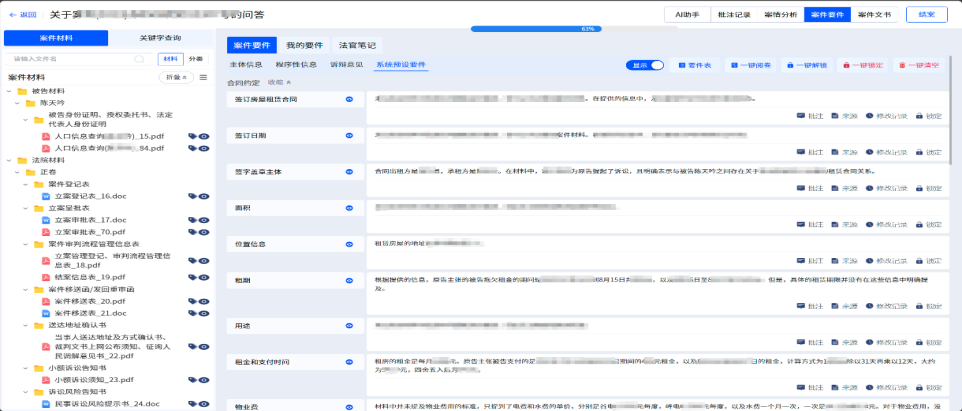Viewport: 962px width, 411px height.
Task: Toggle the 显示 switch
Action: 645,65
